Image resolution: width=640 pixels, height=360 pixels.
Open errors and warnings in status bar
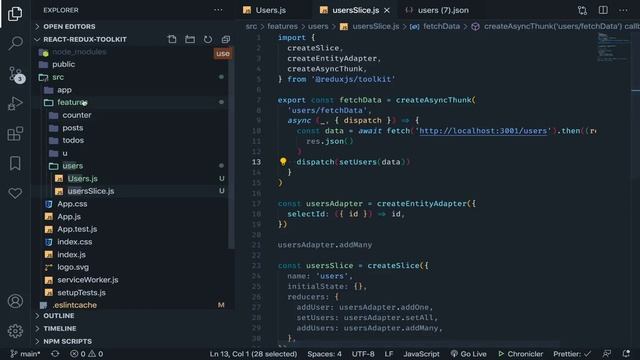click(86, 354)
